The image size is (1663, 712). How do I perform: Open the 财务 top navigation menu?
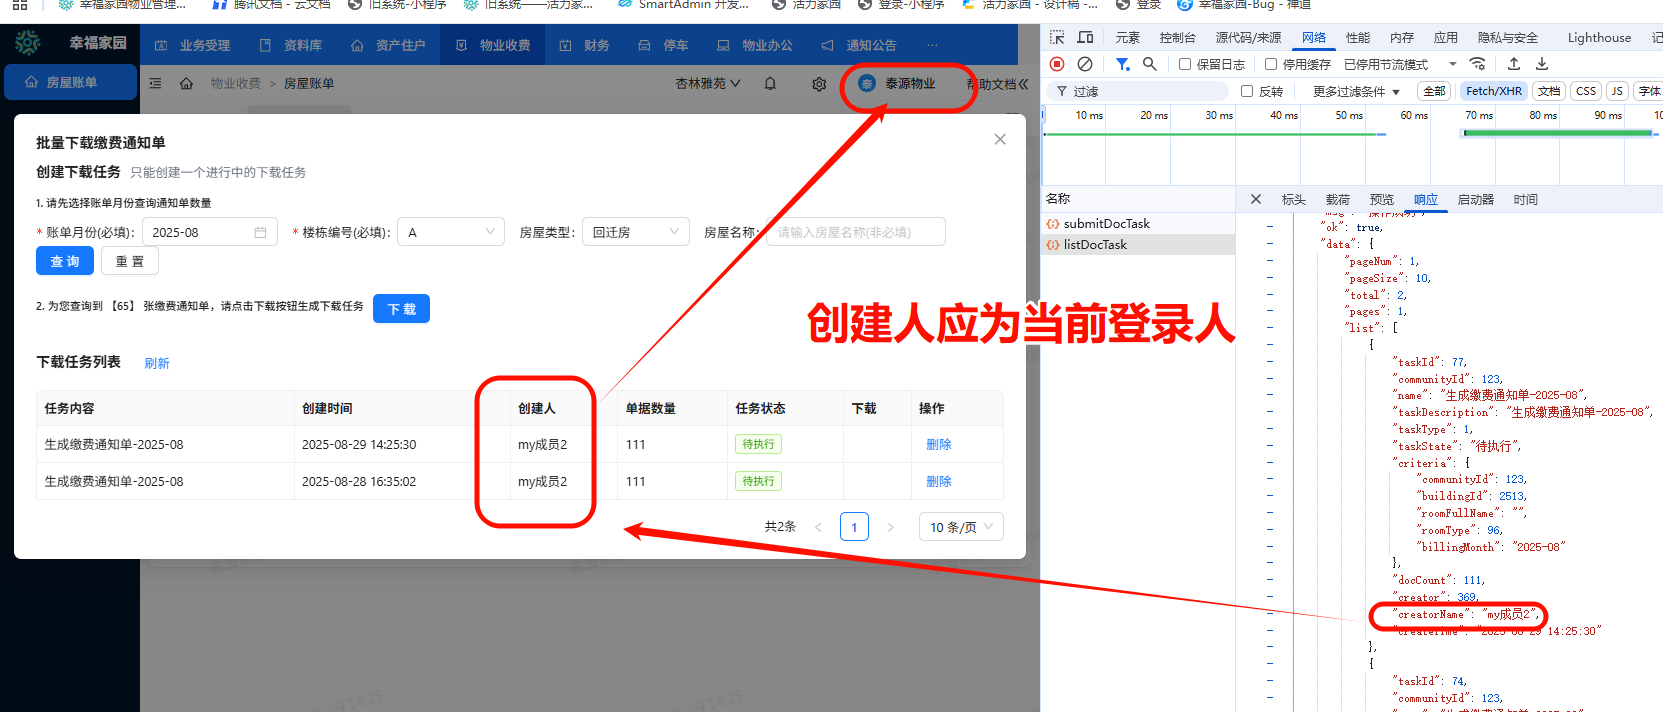pyautogui.click(x=585, y=45)
